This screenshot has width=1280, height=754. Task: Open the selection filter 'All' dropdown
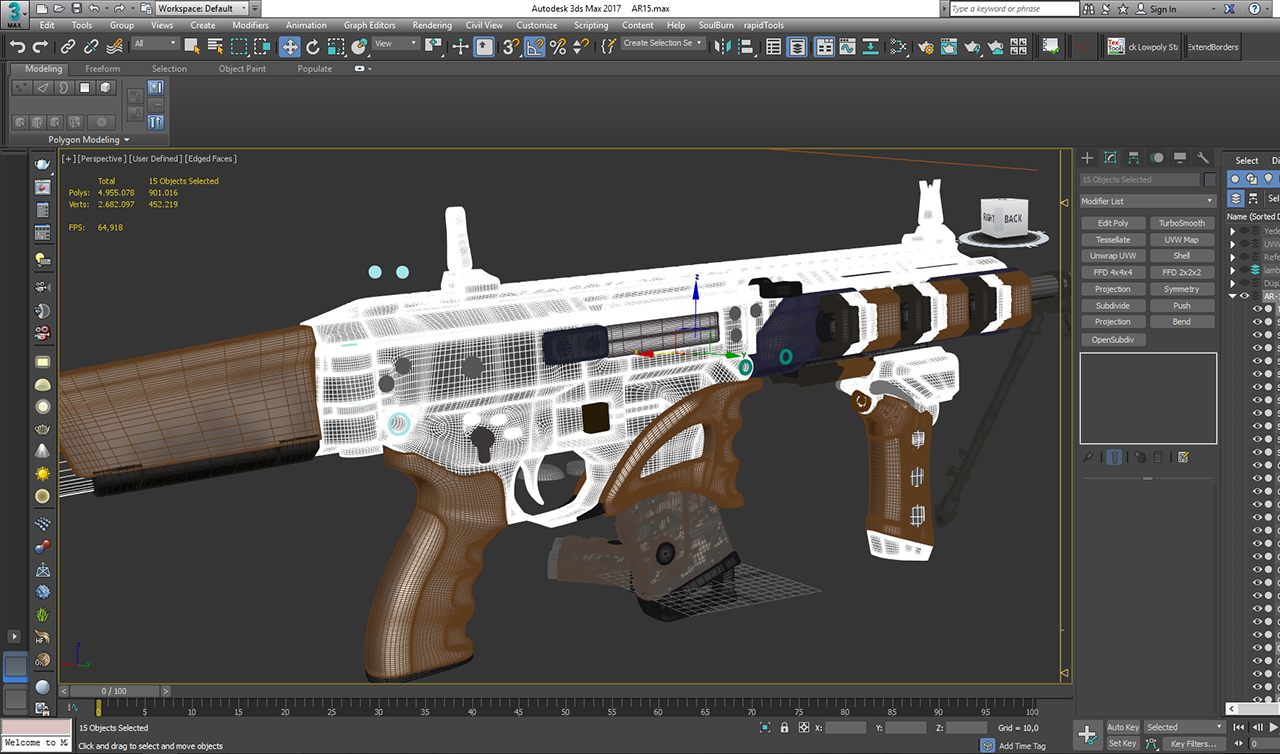coord(156,44)
